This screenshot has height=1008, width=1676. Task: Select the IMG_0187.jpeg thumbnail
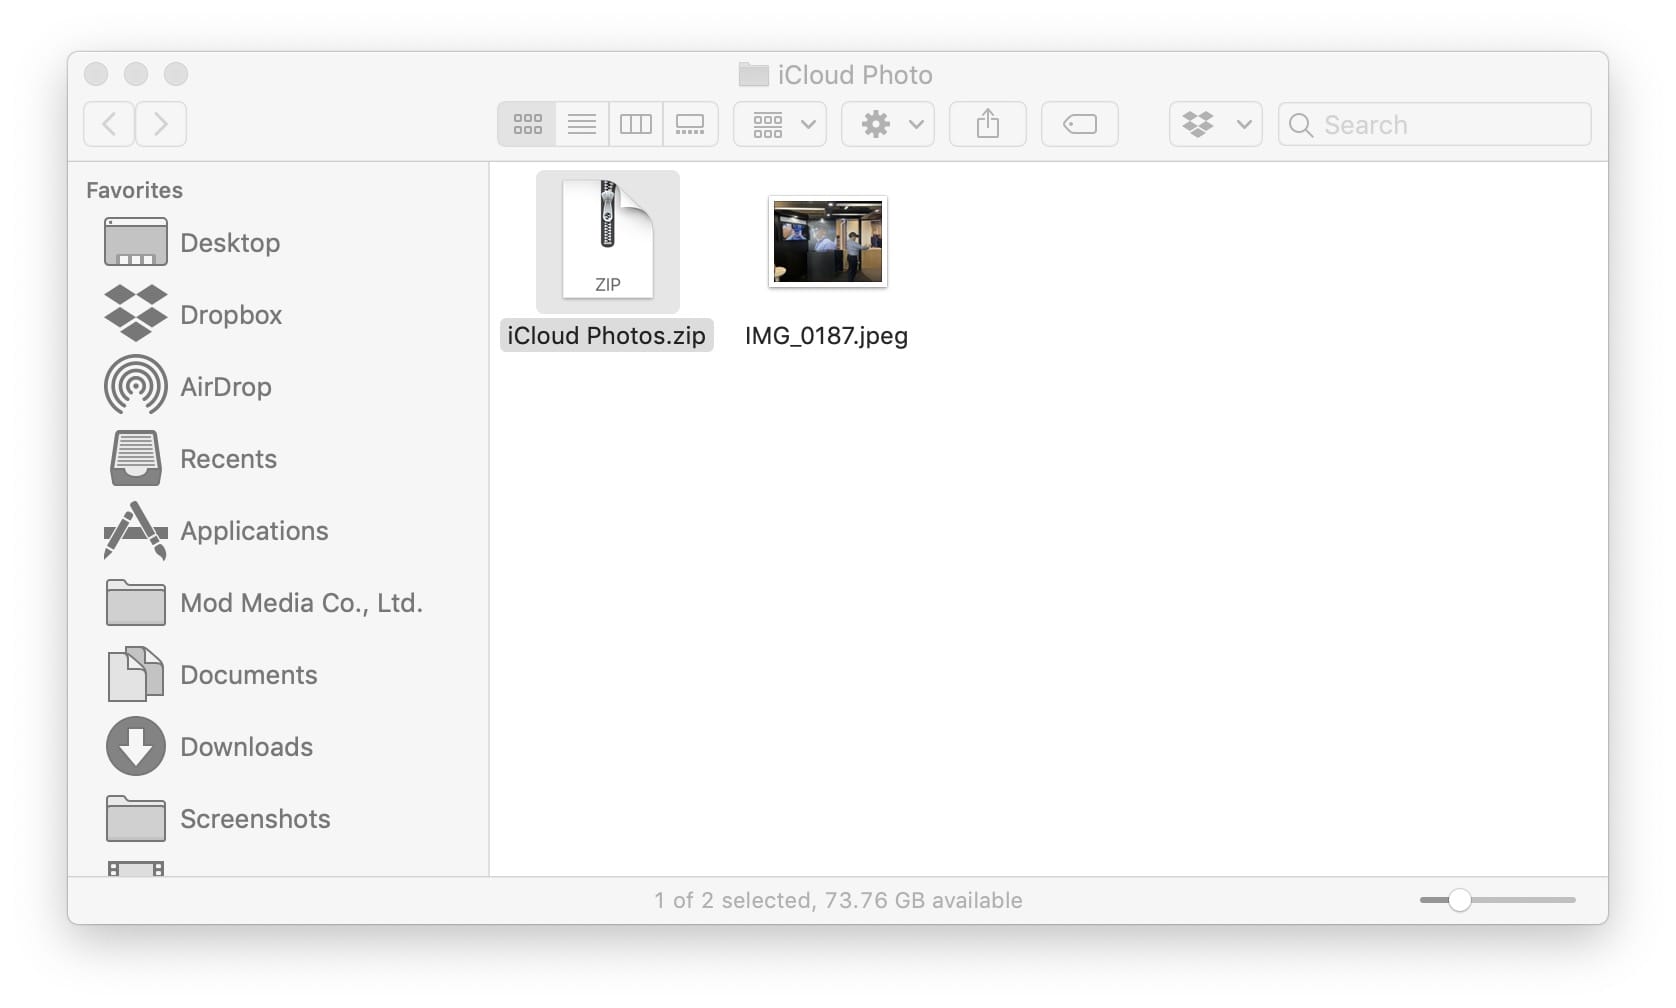tap(827, 242)
